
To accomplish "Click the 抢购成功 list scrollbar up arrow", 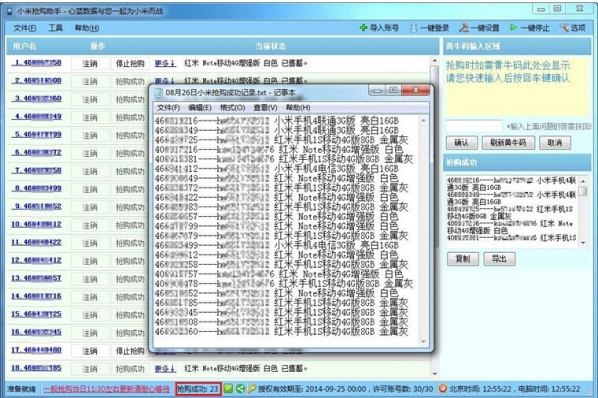I will 583,180.
